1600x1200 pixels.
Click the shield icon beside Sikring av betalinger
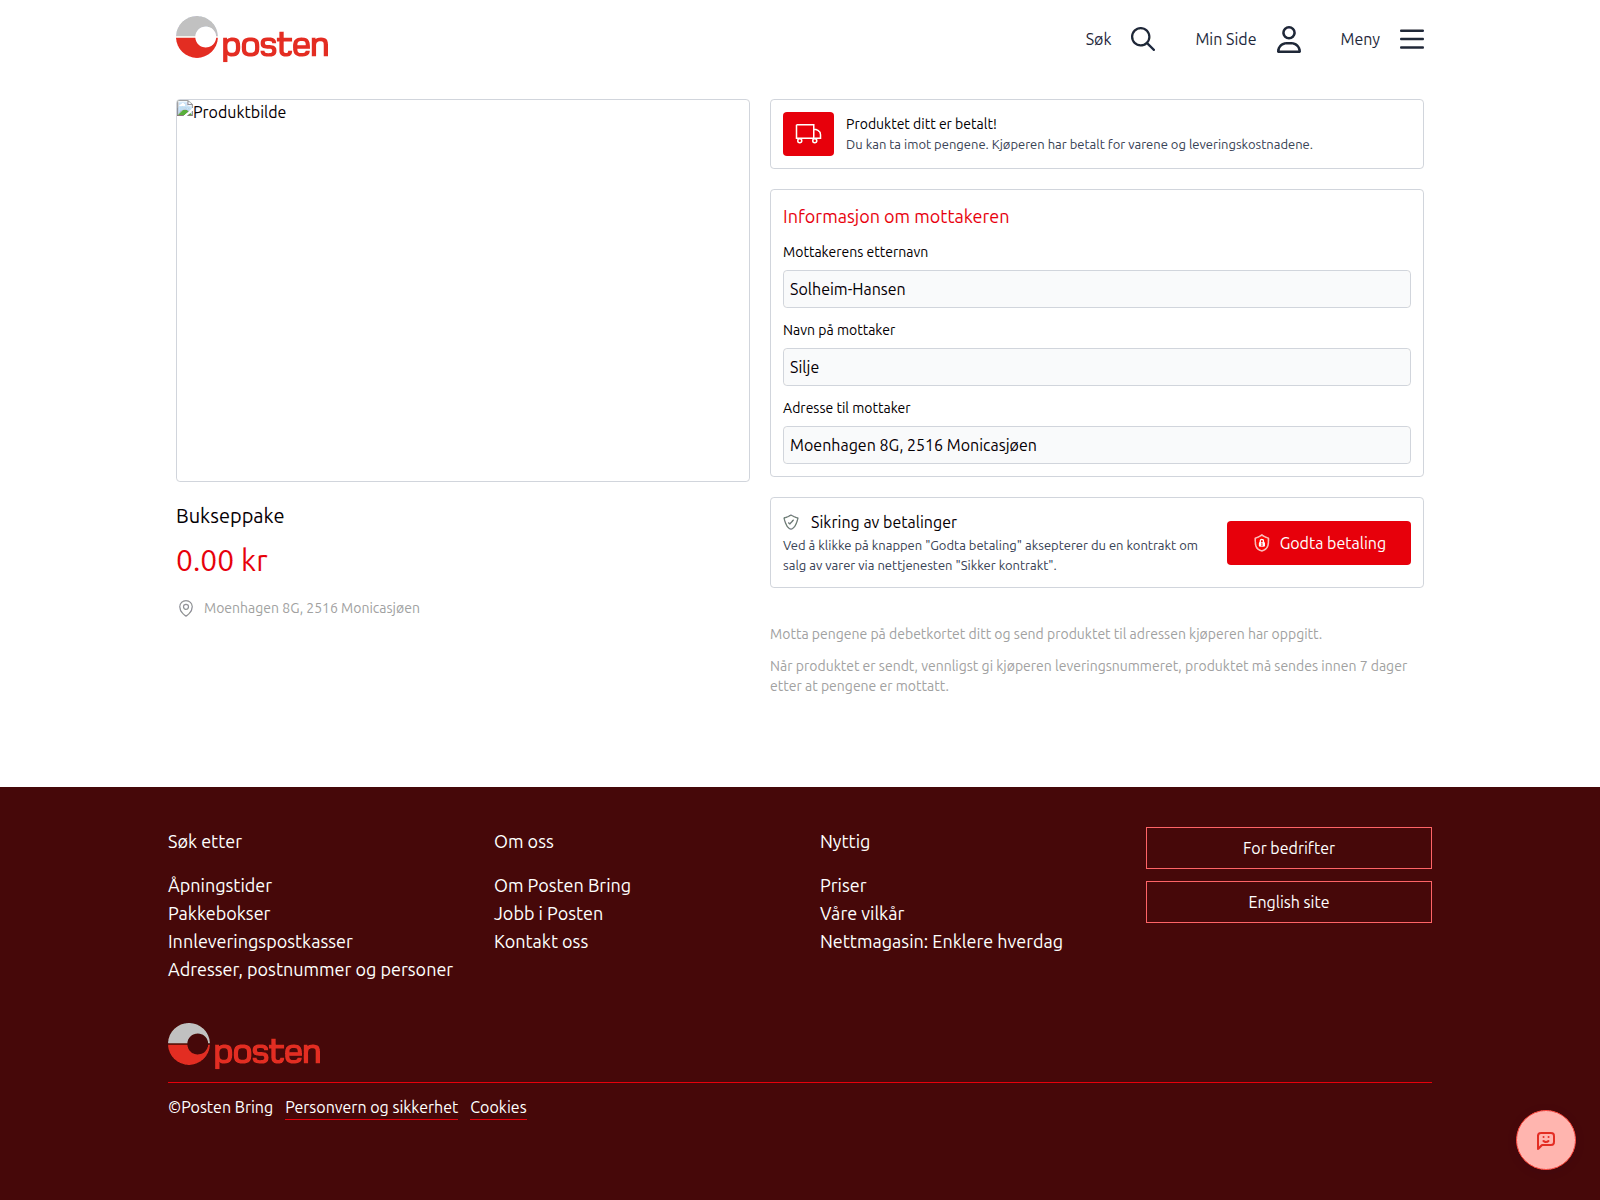(791, 522)
